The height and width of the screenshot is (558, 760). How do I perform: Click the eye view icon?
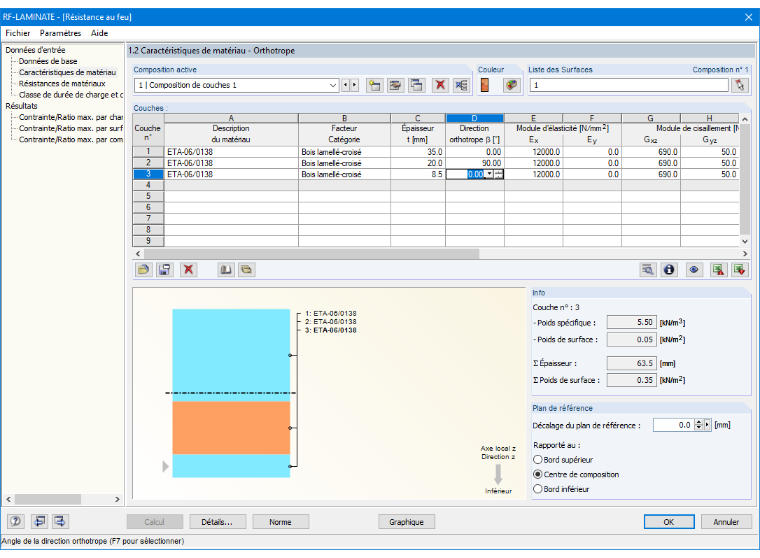tap(694, 270)
